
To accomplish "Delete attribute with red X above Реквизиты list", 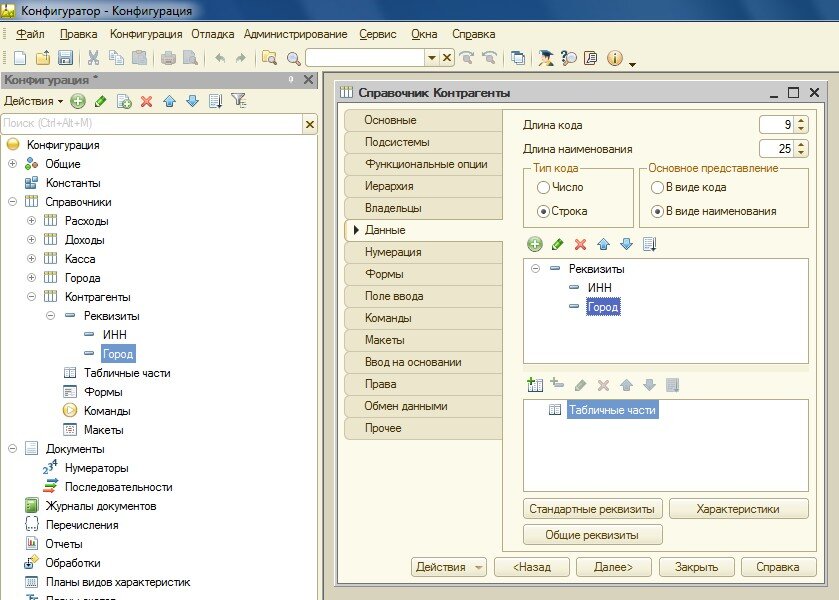I will [x=580, y=245].
